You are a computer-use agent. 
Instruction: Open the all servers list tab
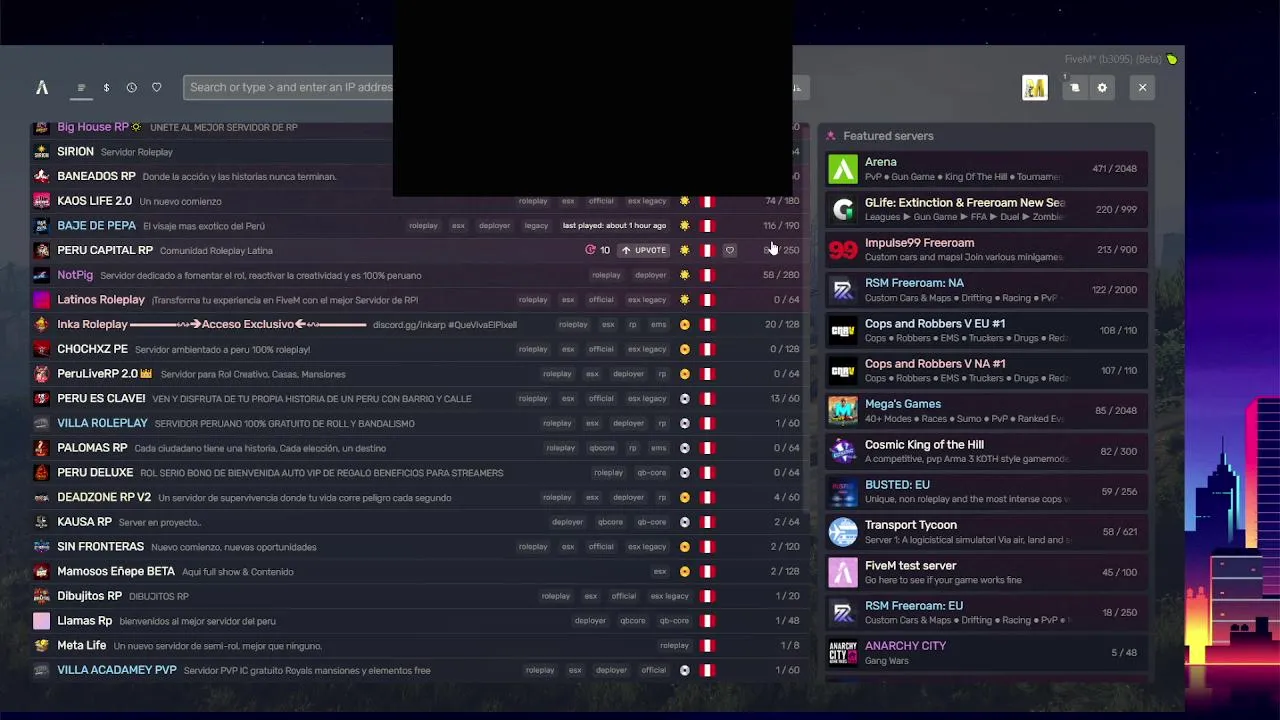[x=81, y=88]
